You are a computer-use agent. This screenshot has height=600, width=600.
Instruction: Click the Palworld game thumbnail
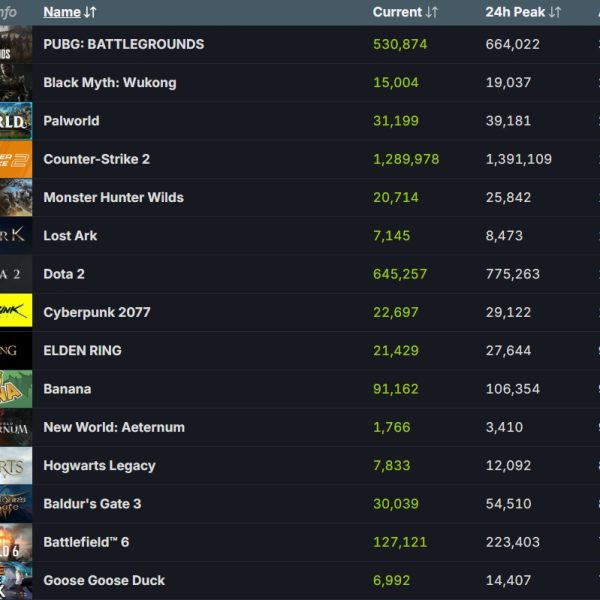pyautogui.click(x=15, y=121)
